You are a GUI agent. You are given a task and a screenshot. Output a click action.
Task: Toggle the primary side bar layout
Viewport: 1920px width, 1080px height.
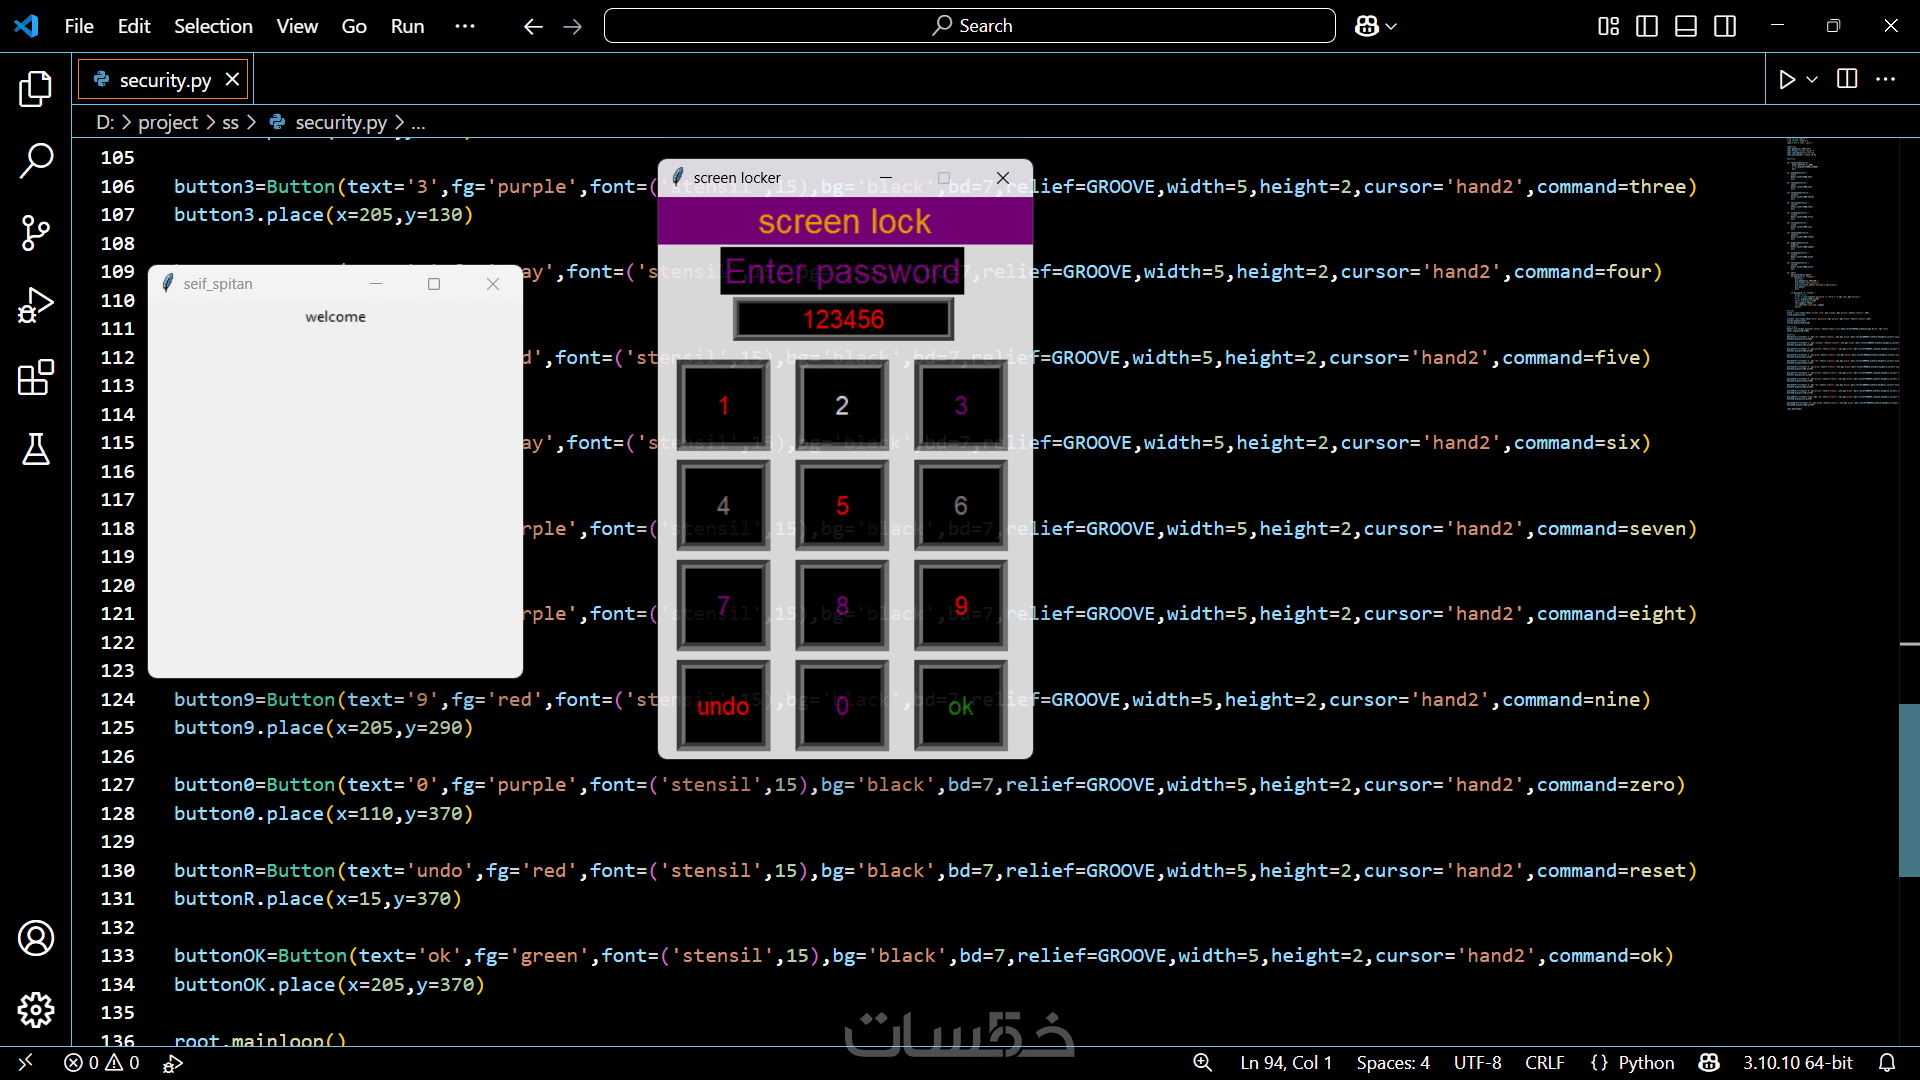click(x=1647, y=26)
